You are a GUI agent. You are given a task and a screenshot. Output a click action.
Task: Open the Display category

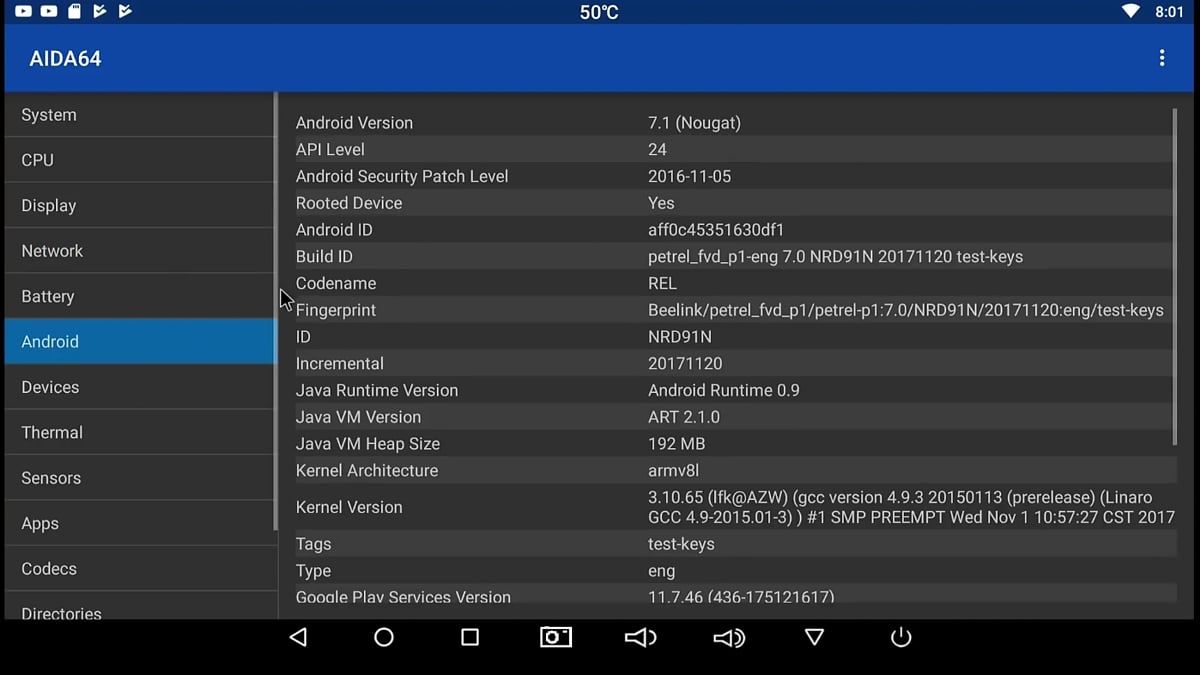[x=139, y=205]
